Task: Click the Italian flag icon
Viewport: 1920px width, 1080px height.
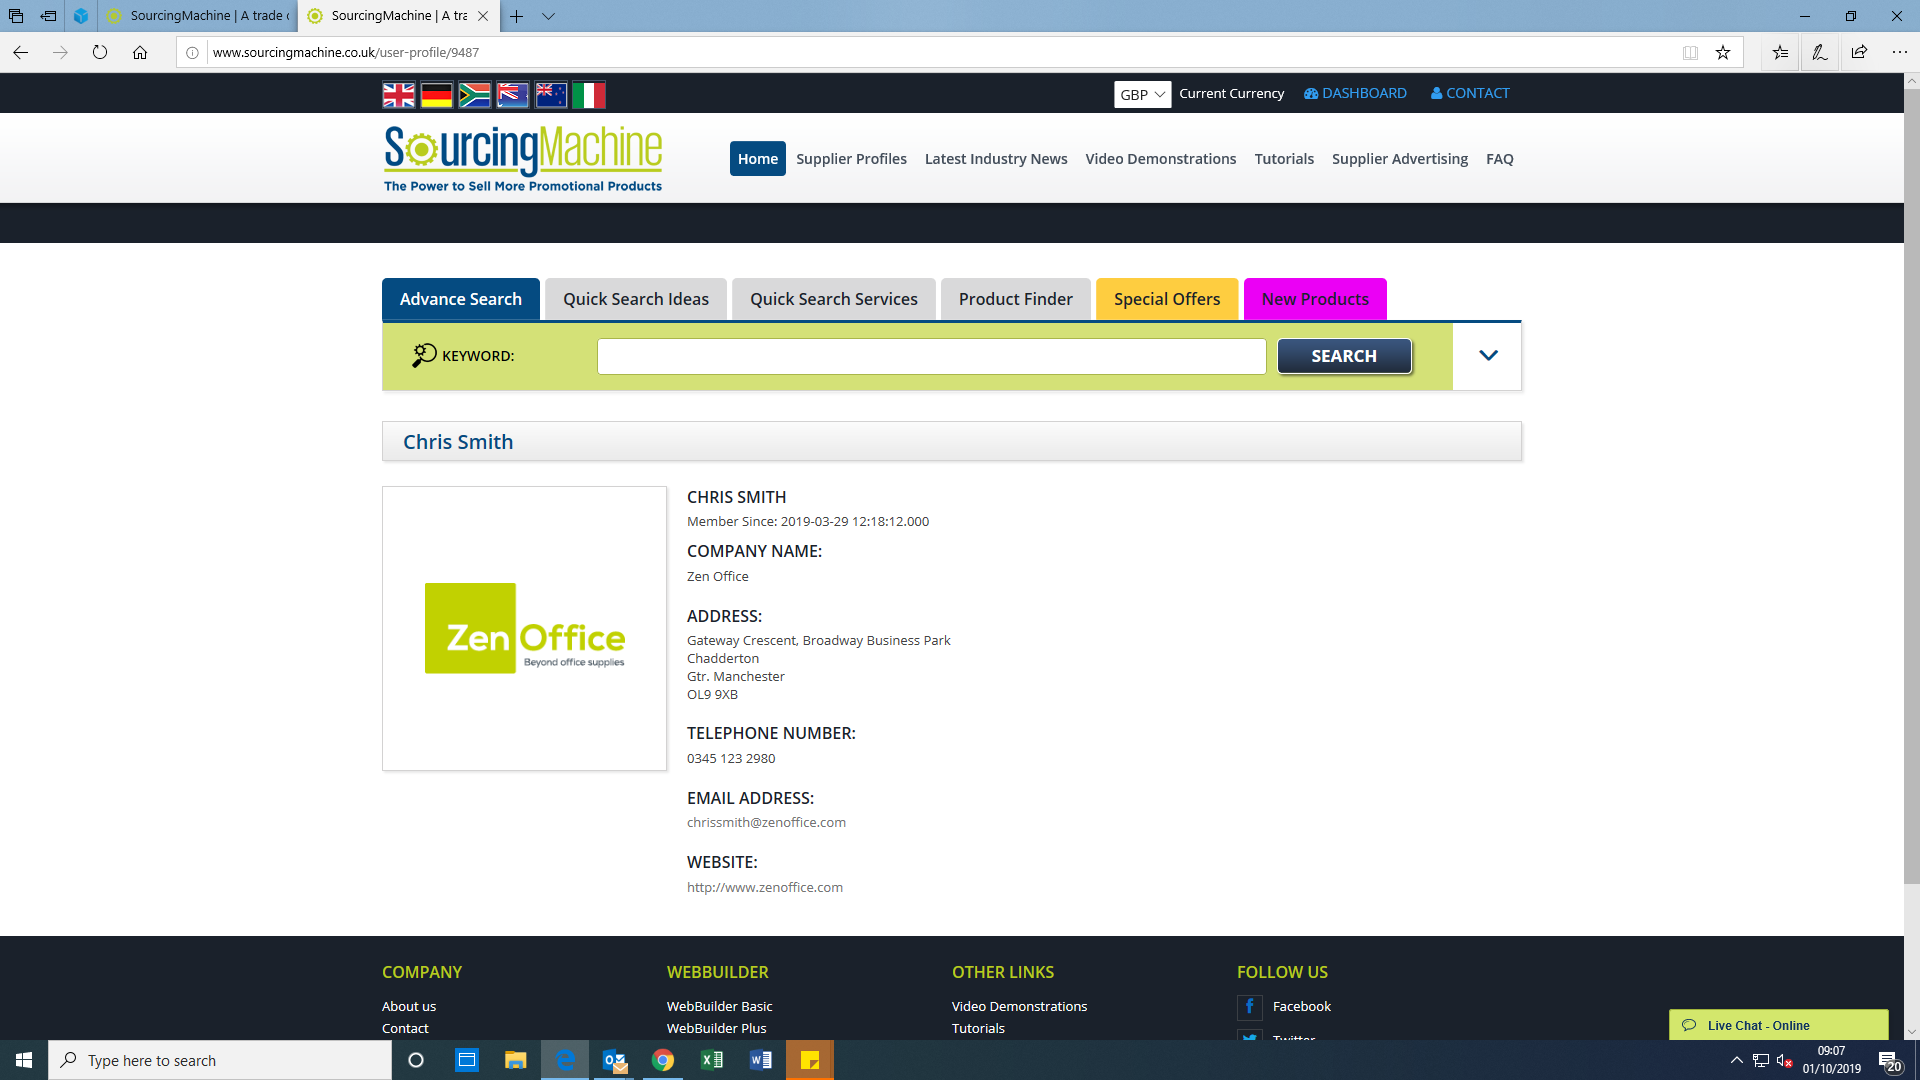Action: (x=589, y=95)
